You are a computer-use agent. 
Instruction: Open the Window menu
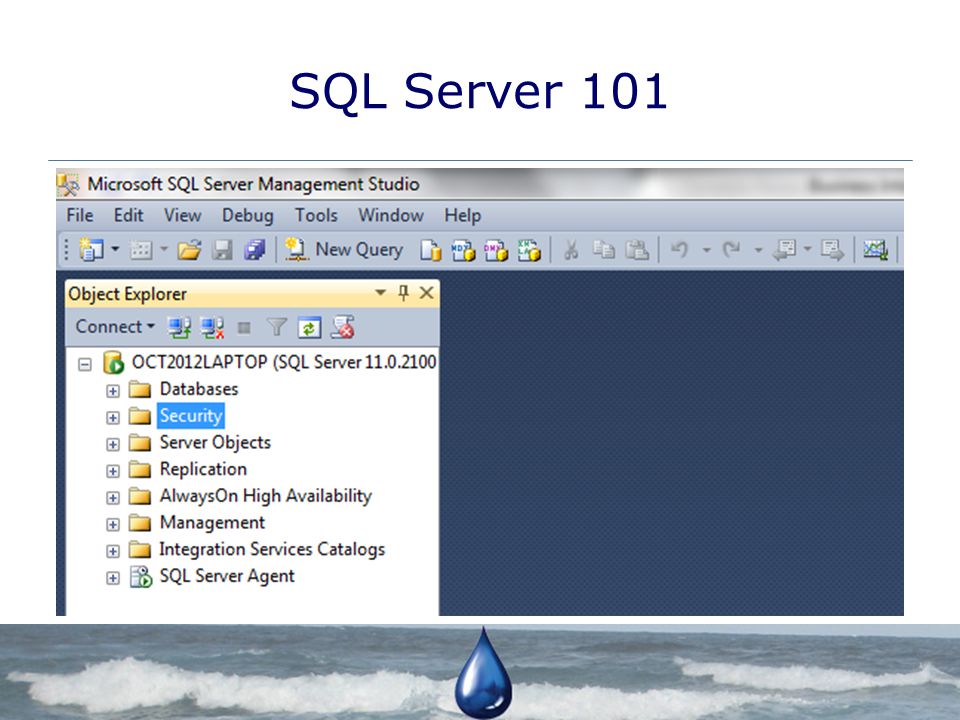click(391, 216)
